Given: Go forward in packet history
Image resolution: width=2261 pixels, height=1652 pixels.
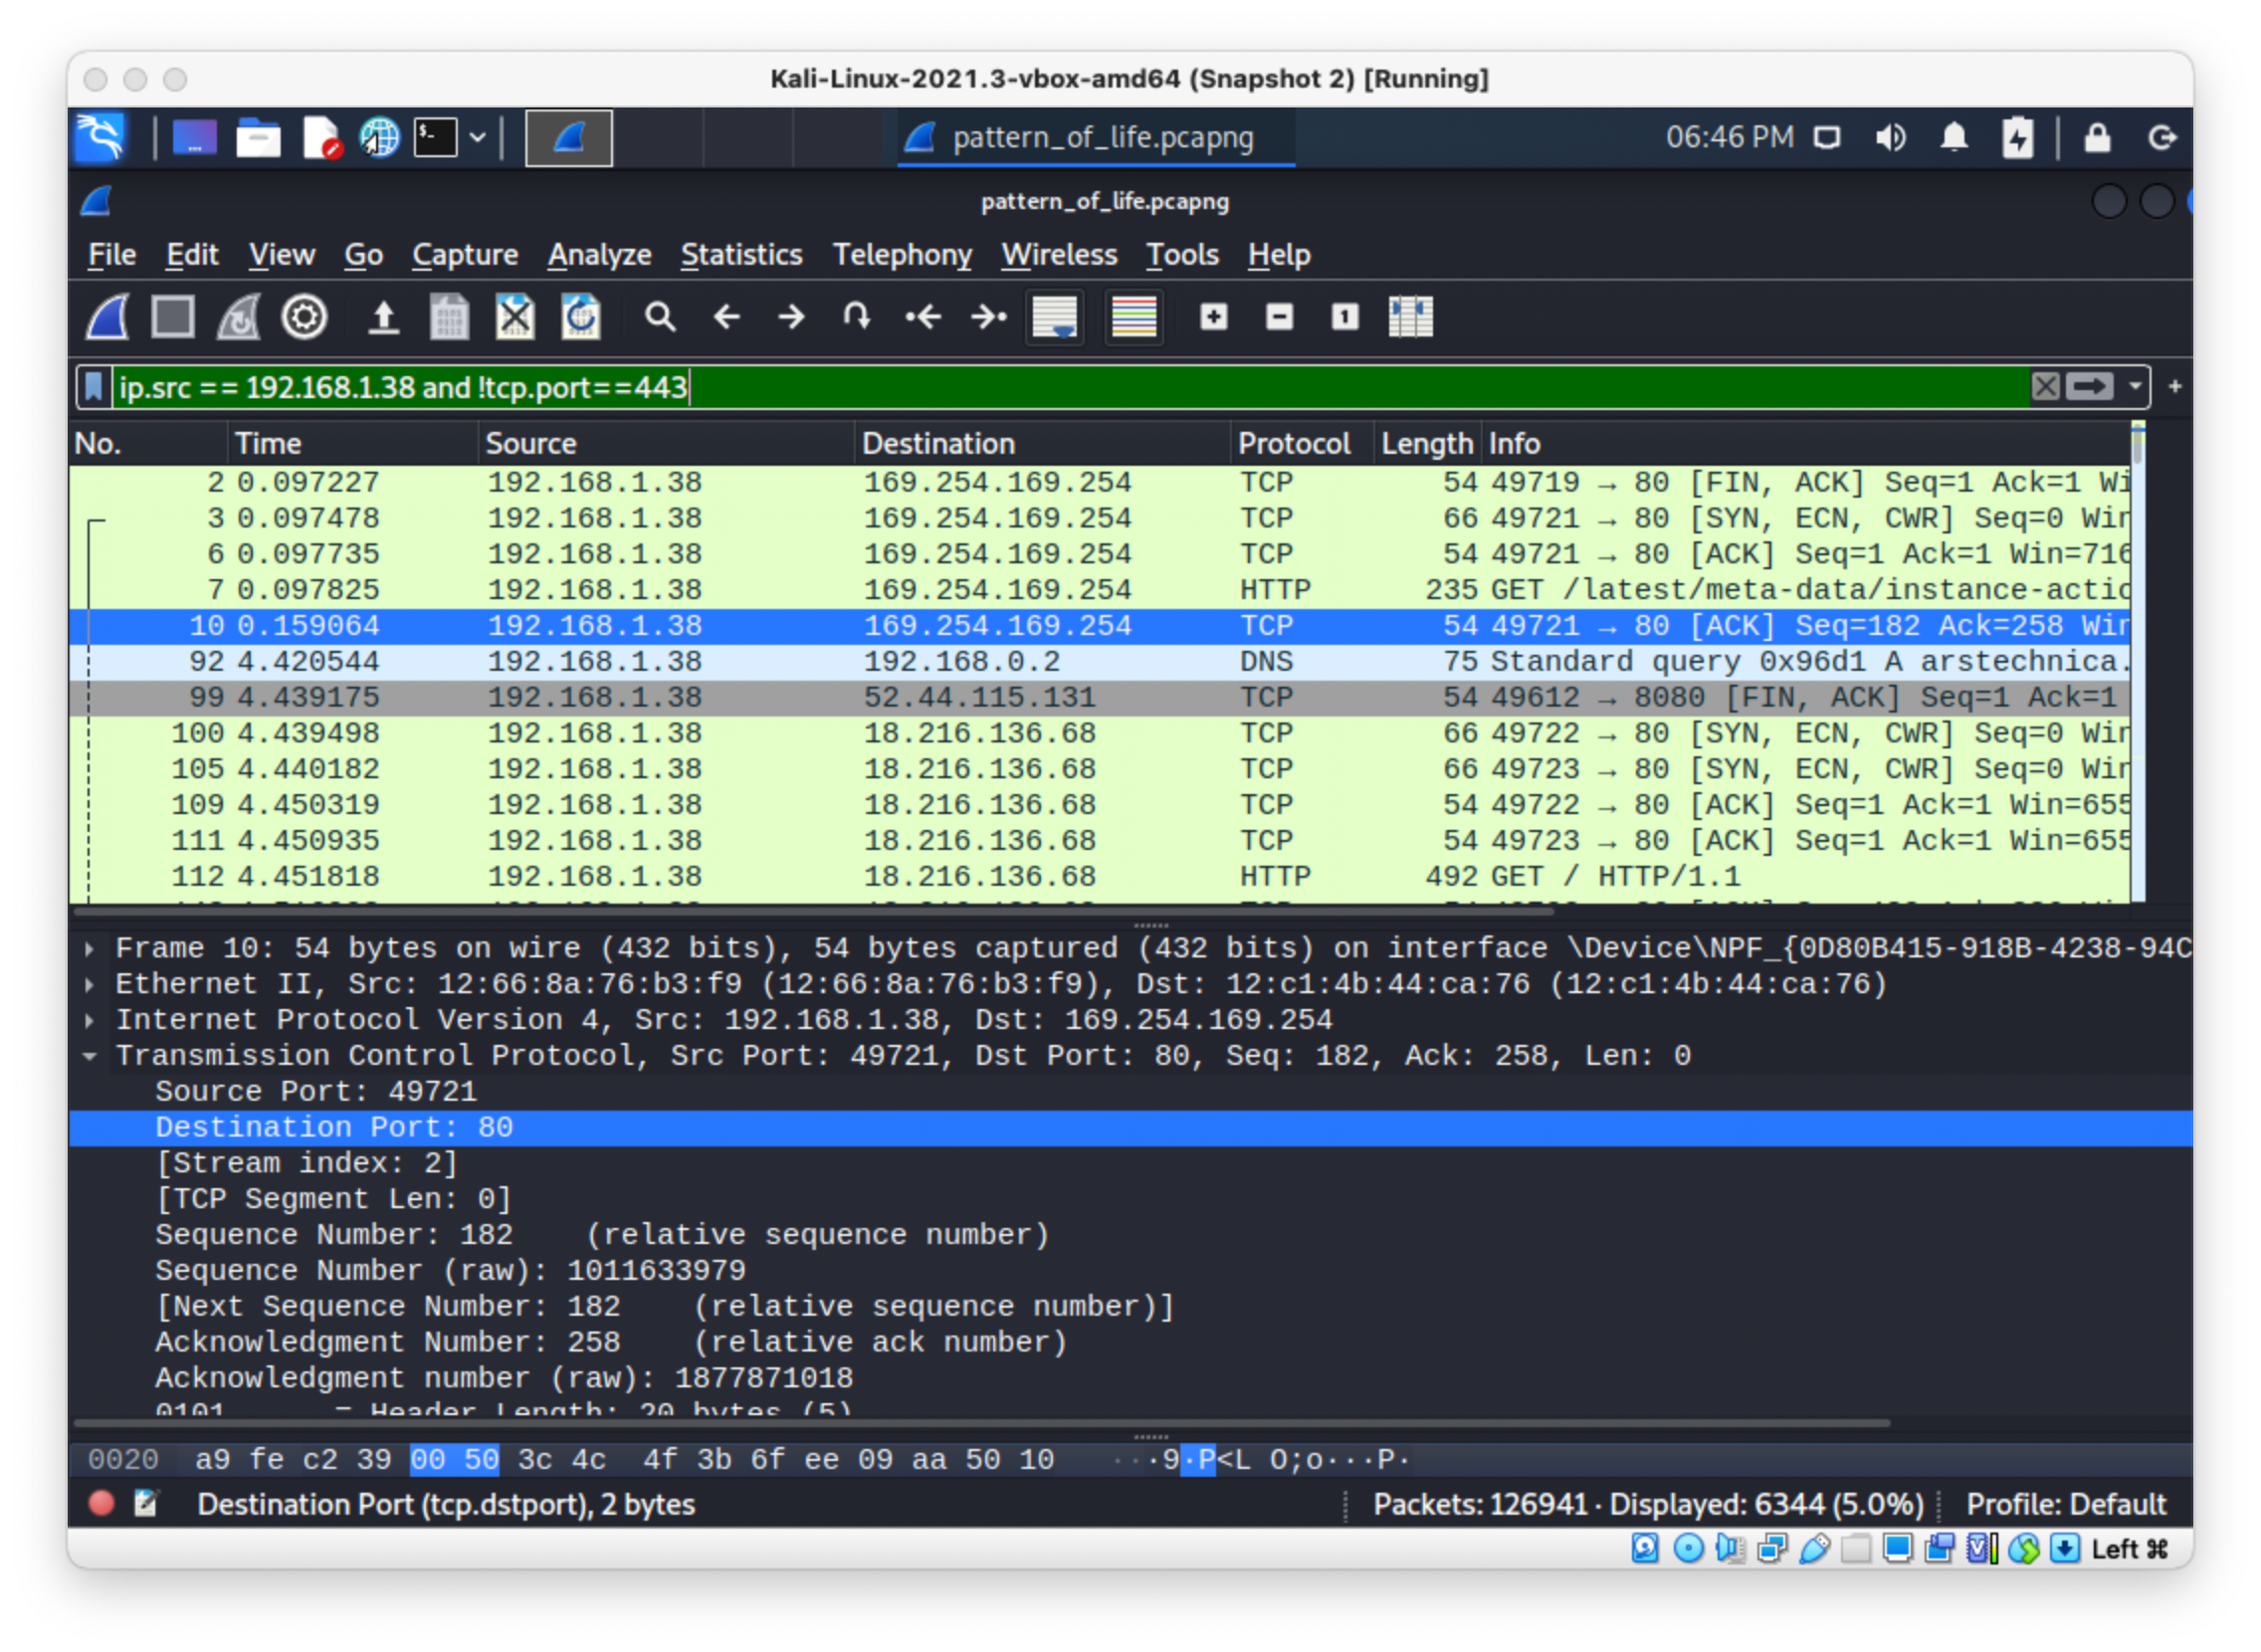Looking at the screenshot, I should pos(792,318).
